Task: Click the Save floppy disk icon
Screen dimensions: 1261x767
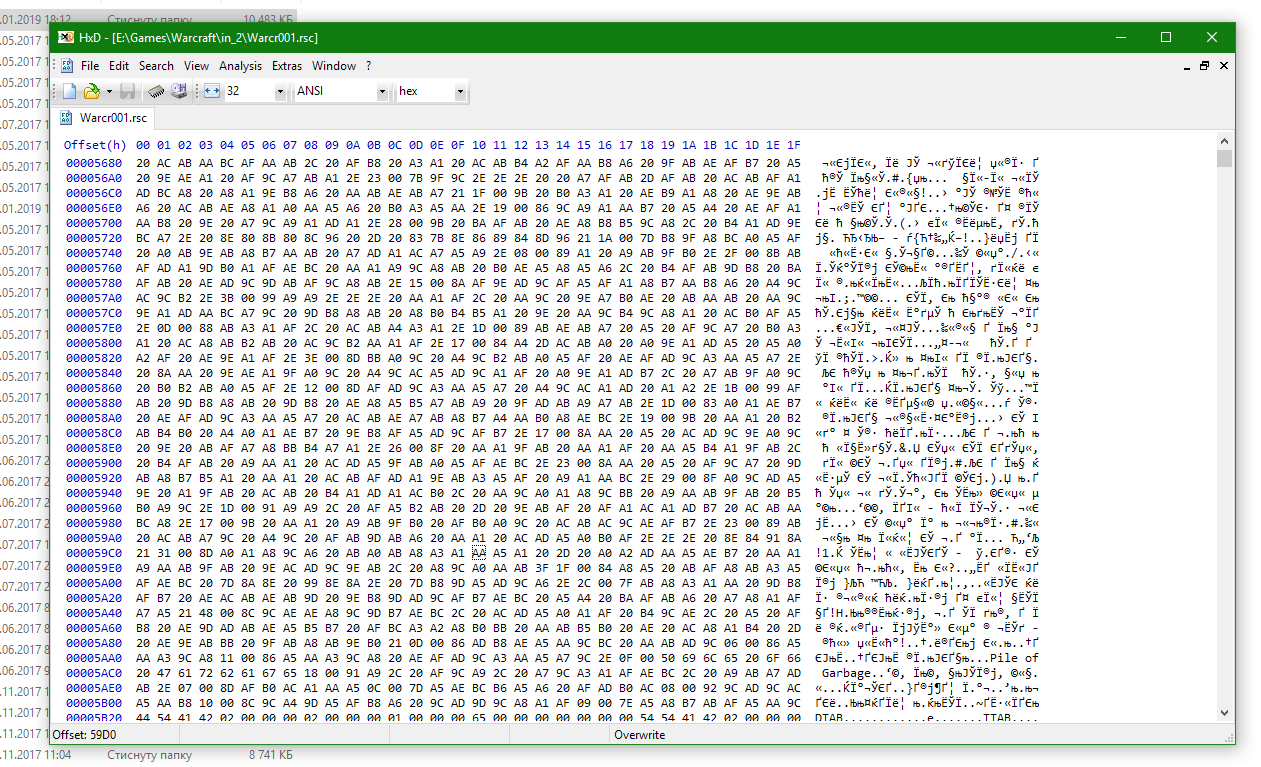Action: point(128,91)
